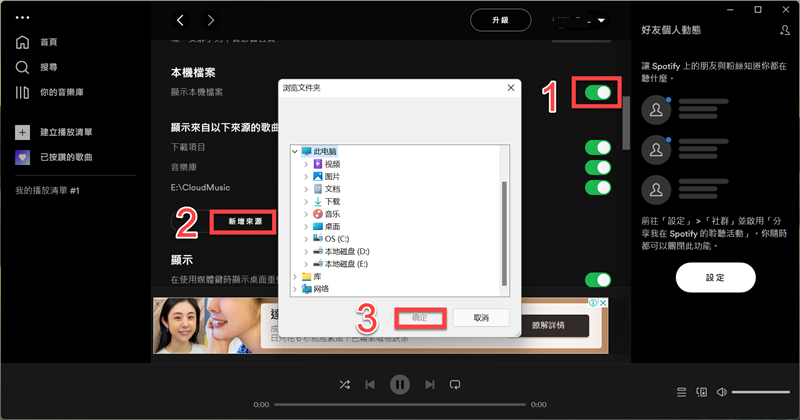The height and width of the screenshot is (420, 800).
Task: Select 库 folder in tree
Action: pyautogui.click(x=317, y=277)
